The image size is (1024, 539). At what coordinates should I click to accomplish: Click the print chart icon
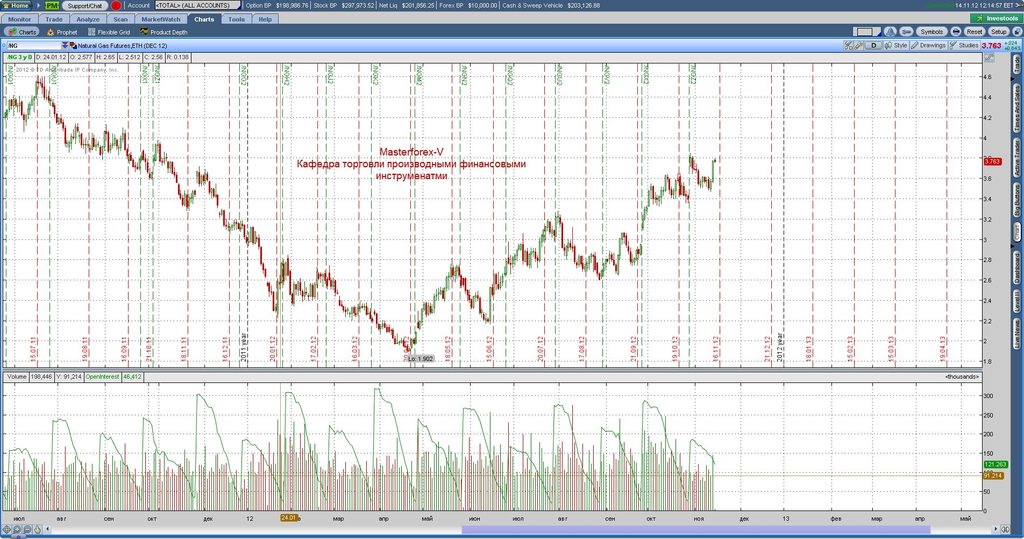[955, 31]
